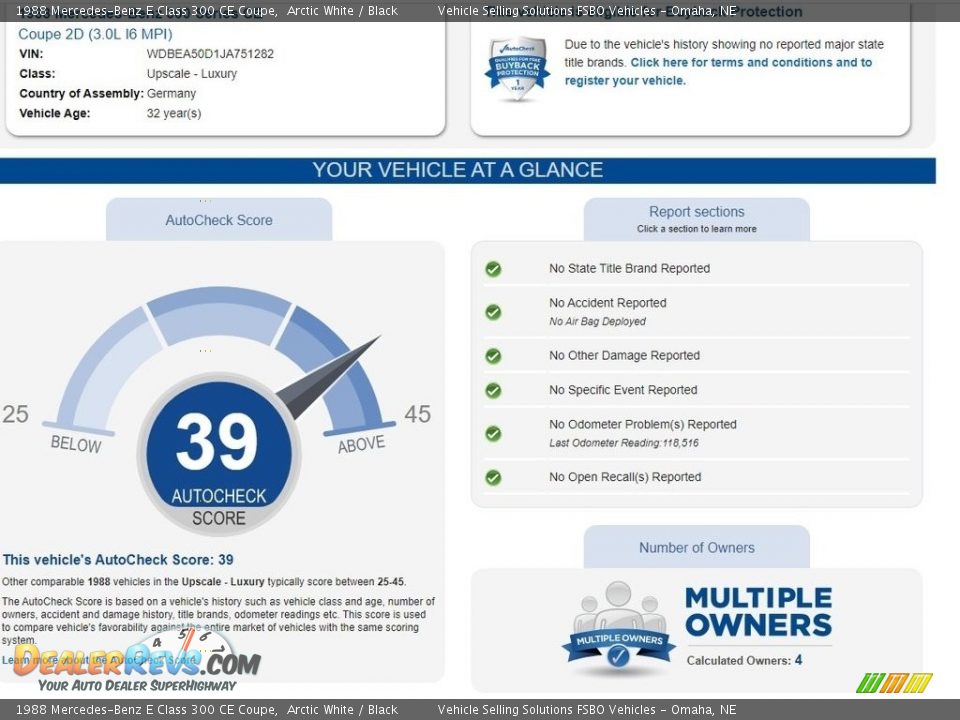Click the green check beside No State Title Brand
960x720 pixels.
493,269
